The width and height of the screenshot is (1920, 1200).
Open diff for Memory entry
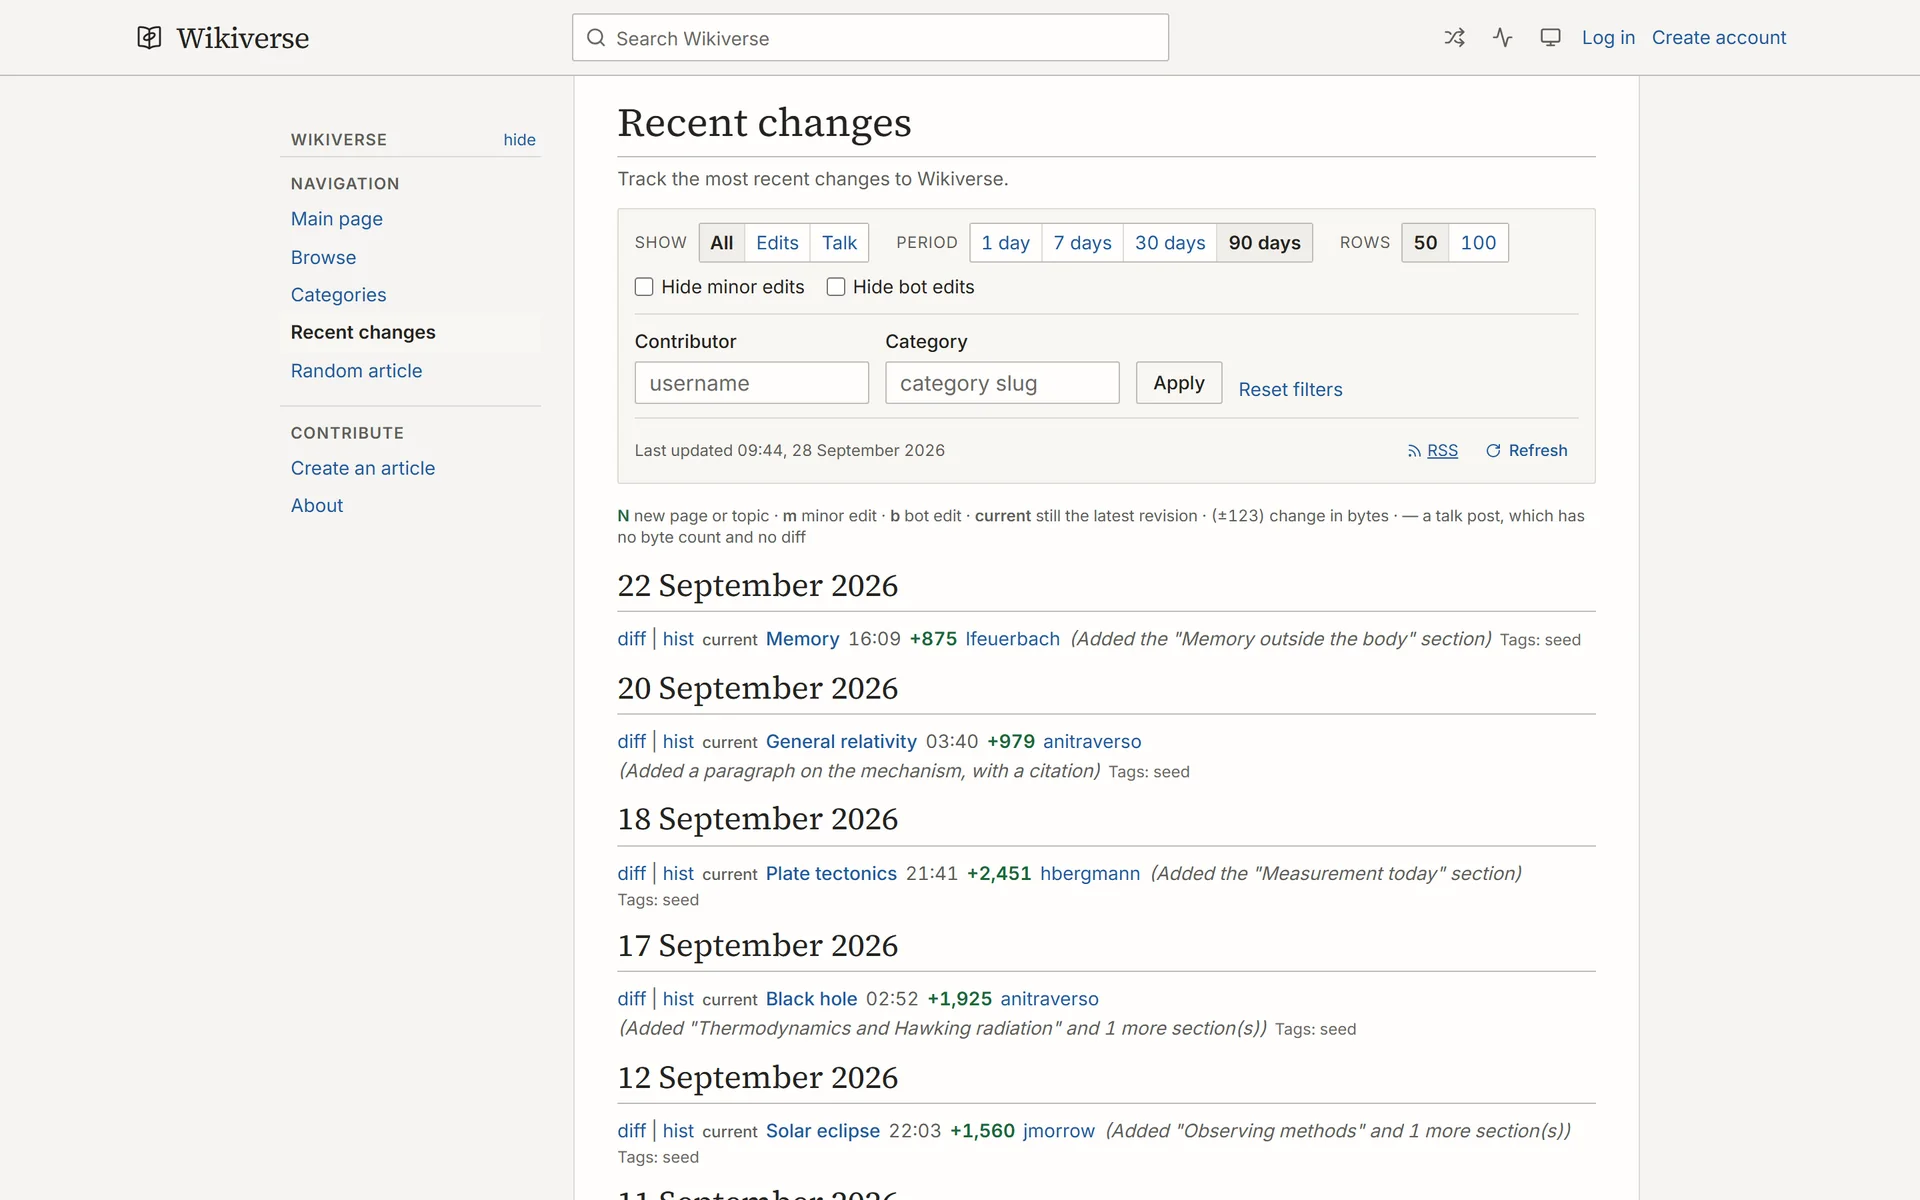[x=631, y=639]
